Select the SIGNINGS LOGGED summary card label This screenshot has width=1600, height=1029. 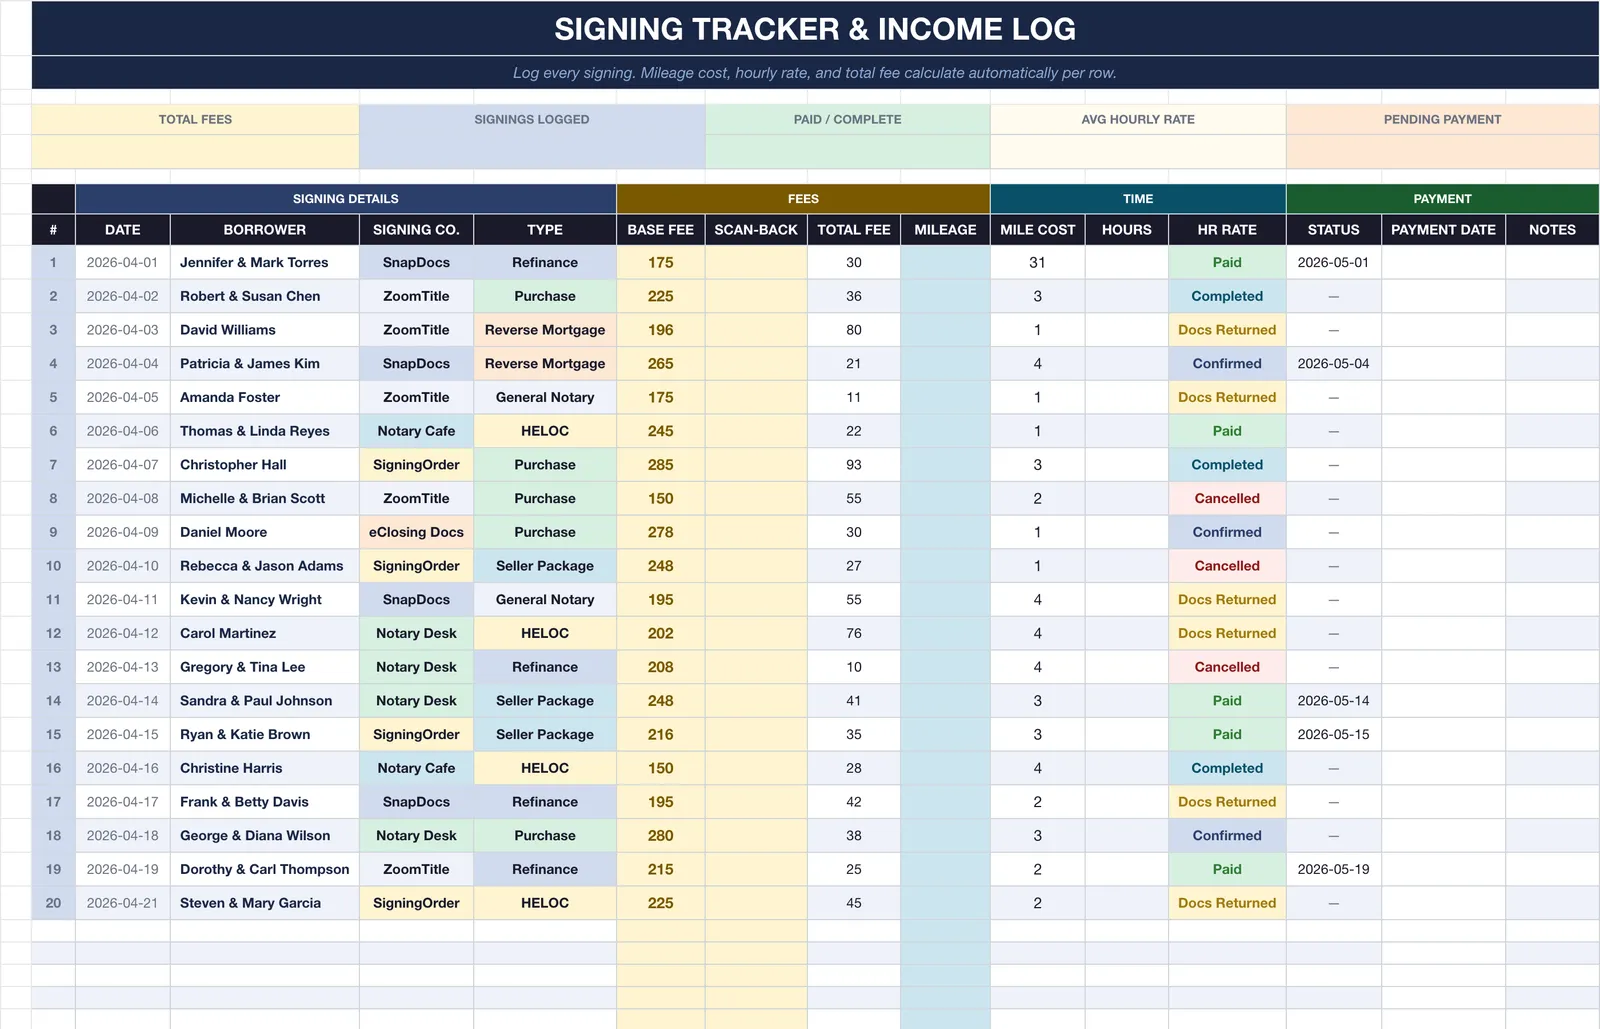(x=532, y=119)
